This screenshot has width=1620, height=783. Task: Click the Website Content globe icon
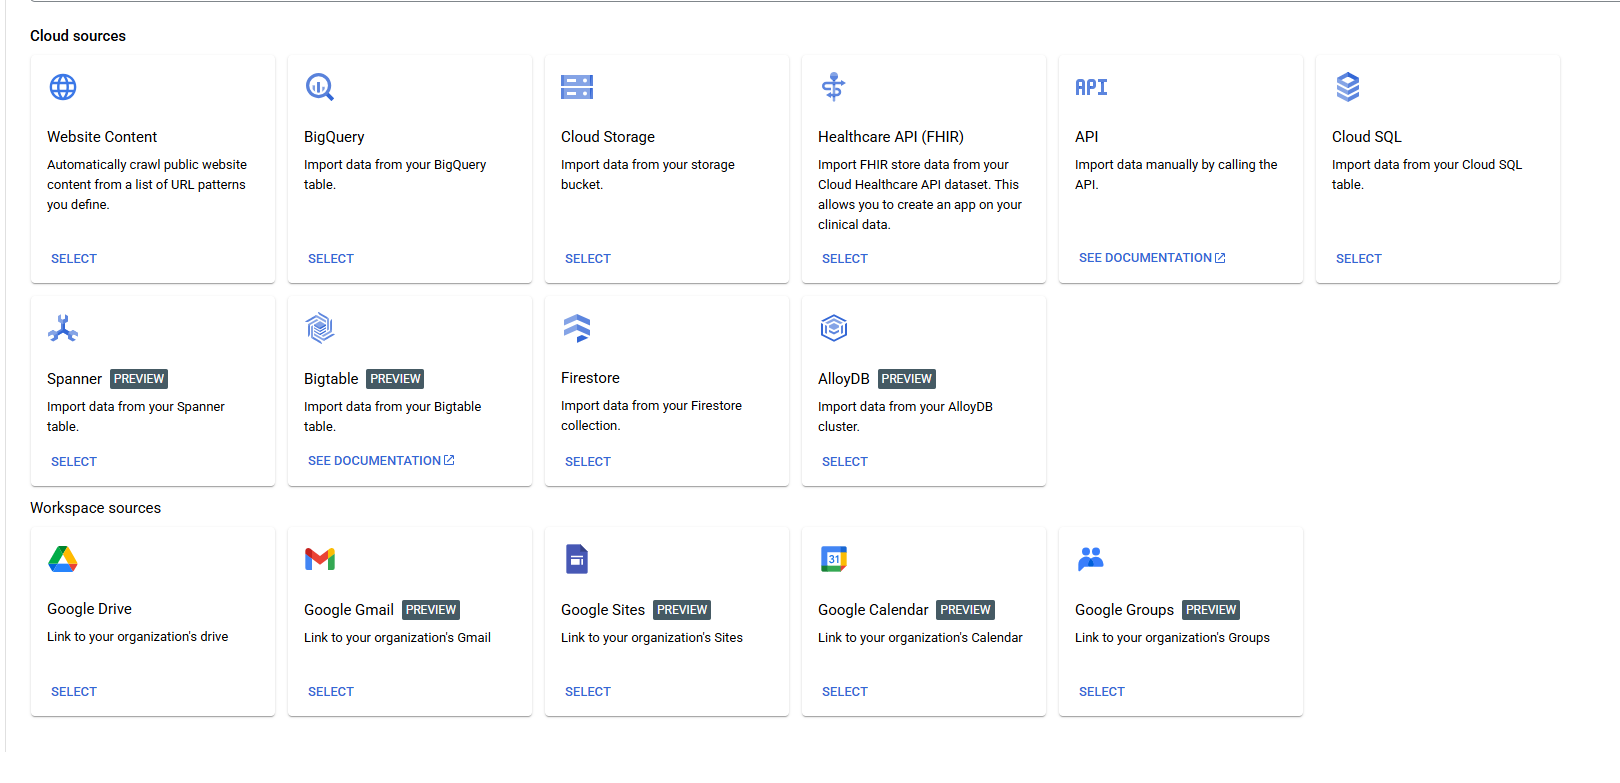[63, 87]
